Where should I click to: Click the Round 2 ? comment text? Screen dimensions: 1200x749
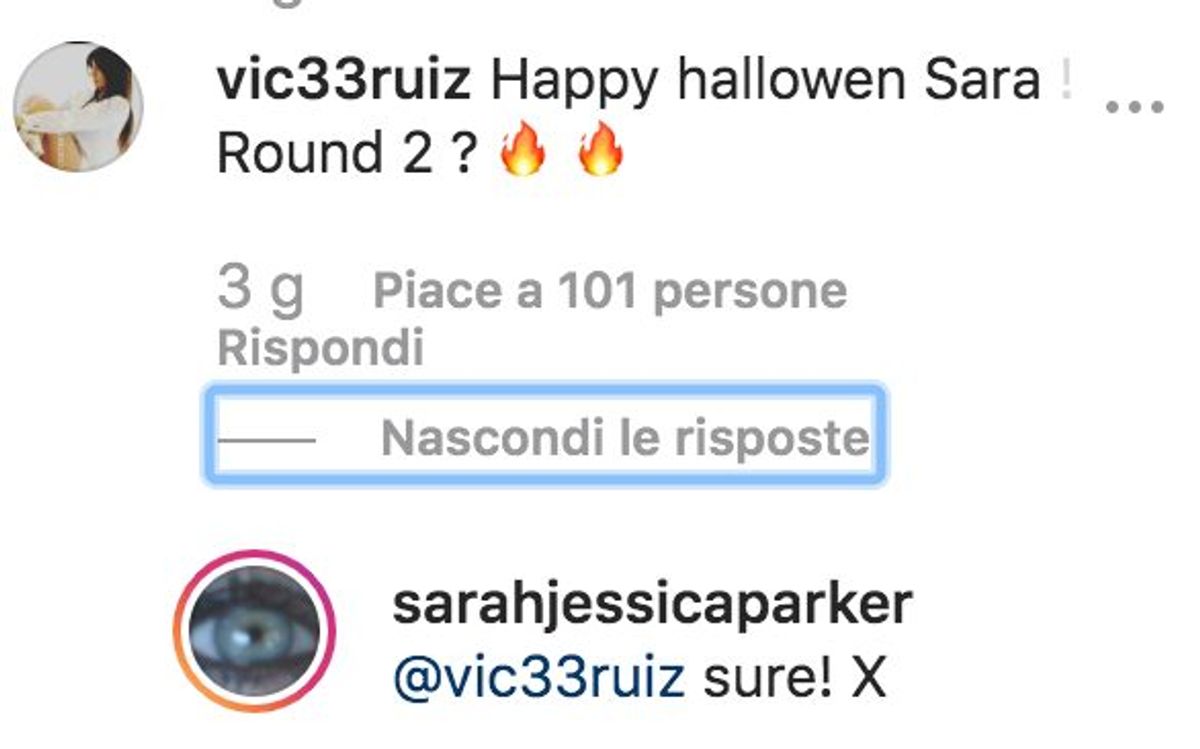click(x=345, y=154)
